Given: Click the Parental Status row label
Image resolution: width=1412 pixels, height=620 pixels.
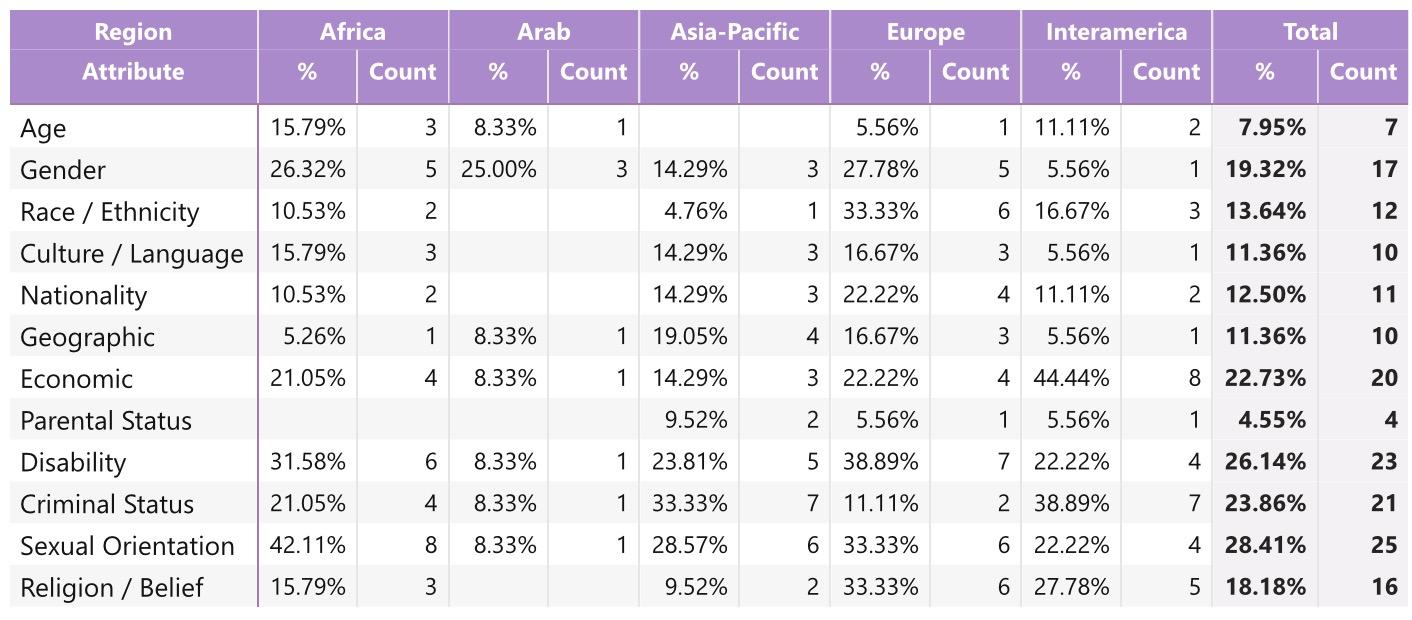Looking at the screenshot, I should [x=105, y=421].
